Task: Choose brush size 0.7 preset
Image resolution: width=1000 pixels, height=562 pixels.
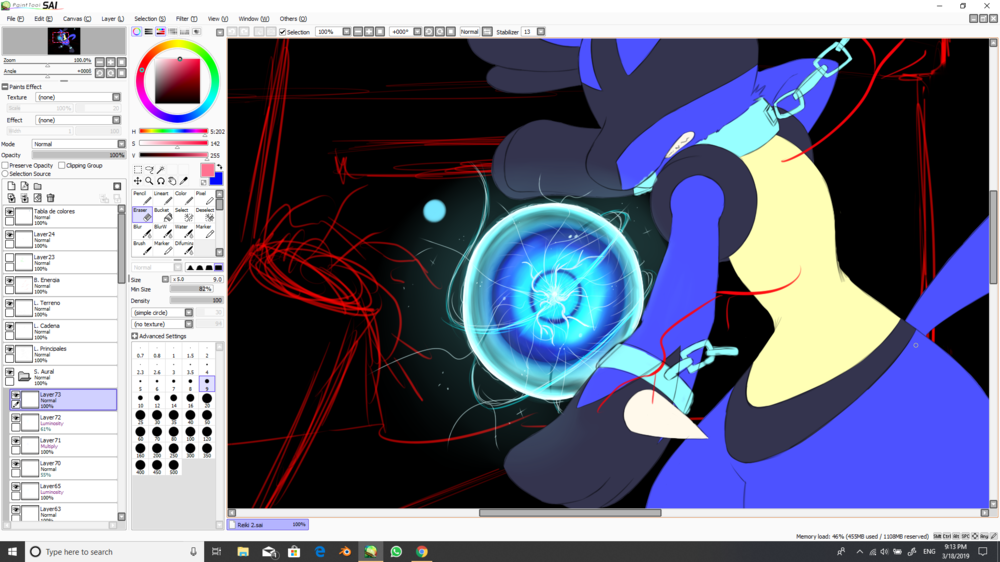Action: (x=140, y=351)
